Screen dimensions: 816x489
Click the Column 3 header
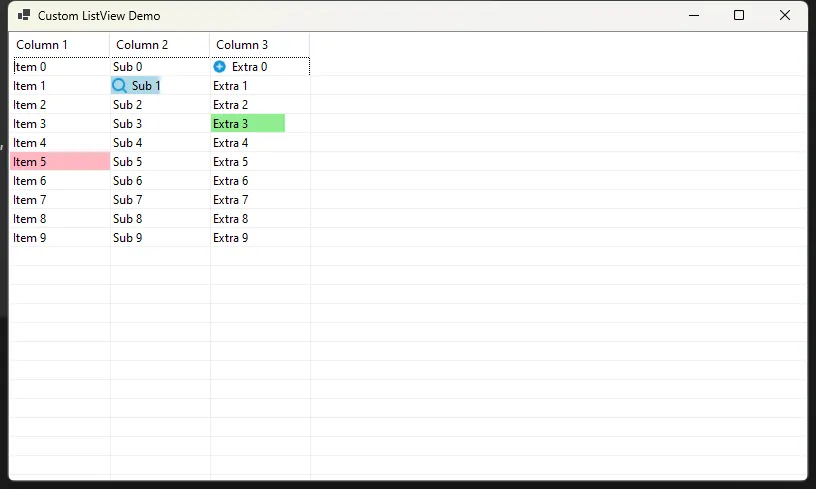pyautogui.click(x=259, y=45)
